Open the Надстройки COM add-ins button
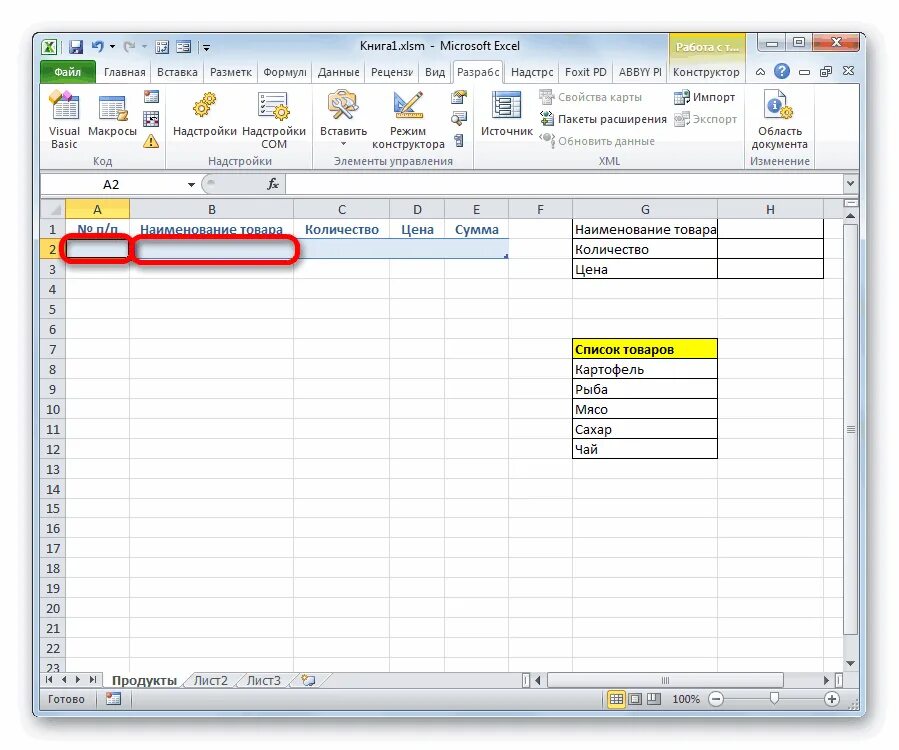 [274, 120]
